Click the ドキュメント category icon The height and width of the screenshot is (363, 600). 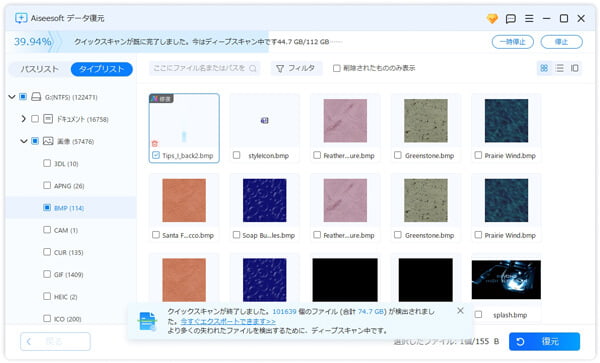pyautogui.click(x=48, y=119)
